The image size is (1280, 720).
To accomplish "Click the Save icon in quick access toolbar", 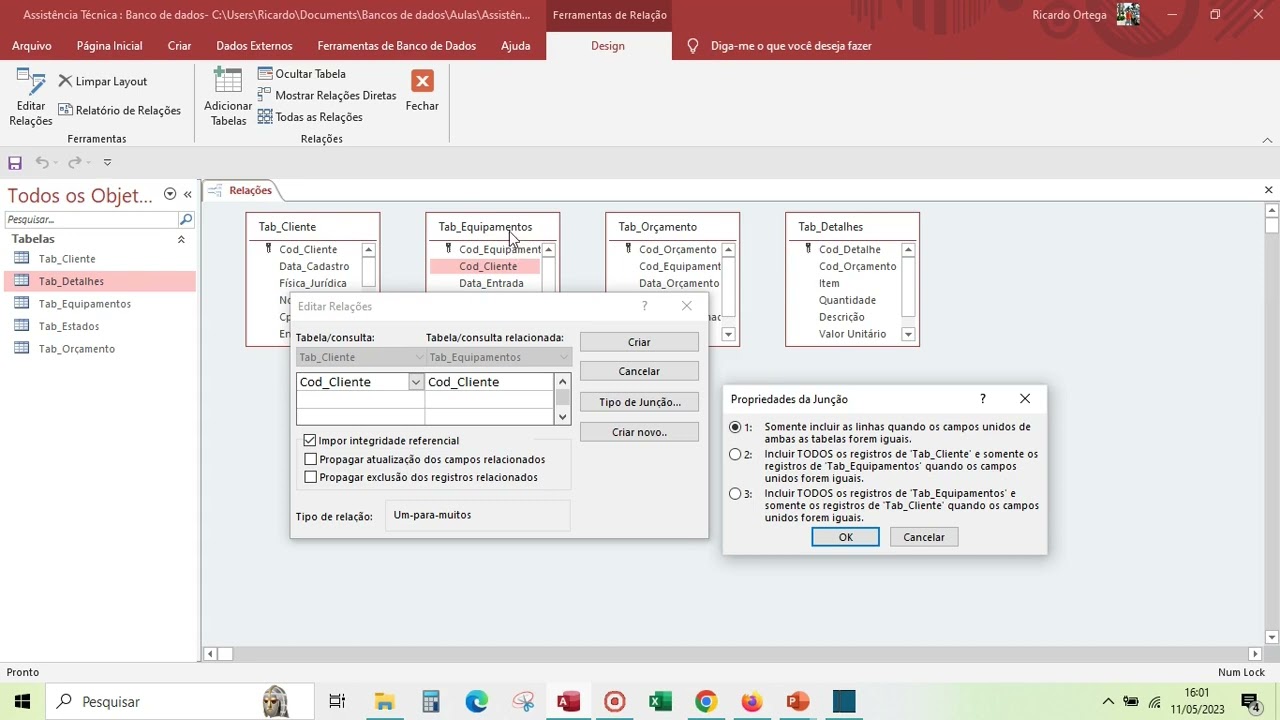I will click(x=15, y=162).
